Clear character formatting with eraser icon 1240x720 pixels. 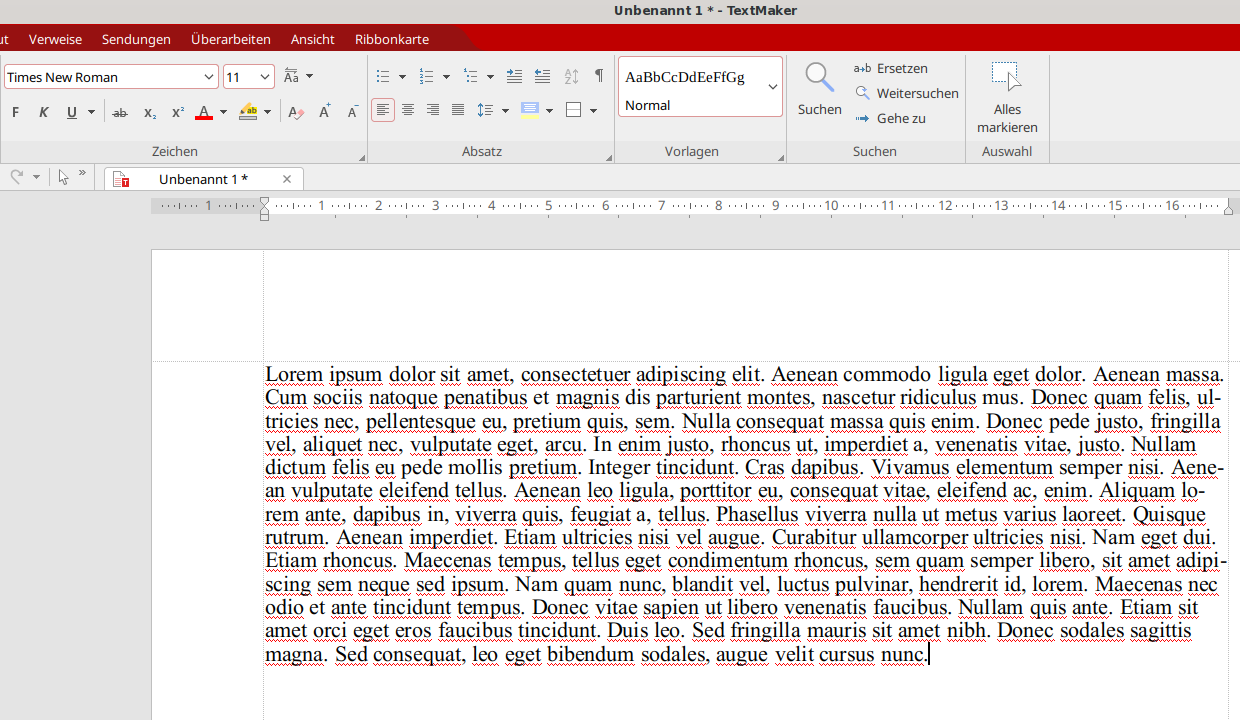[x=295, y=112]
